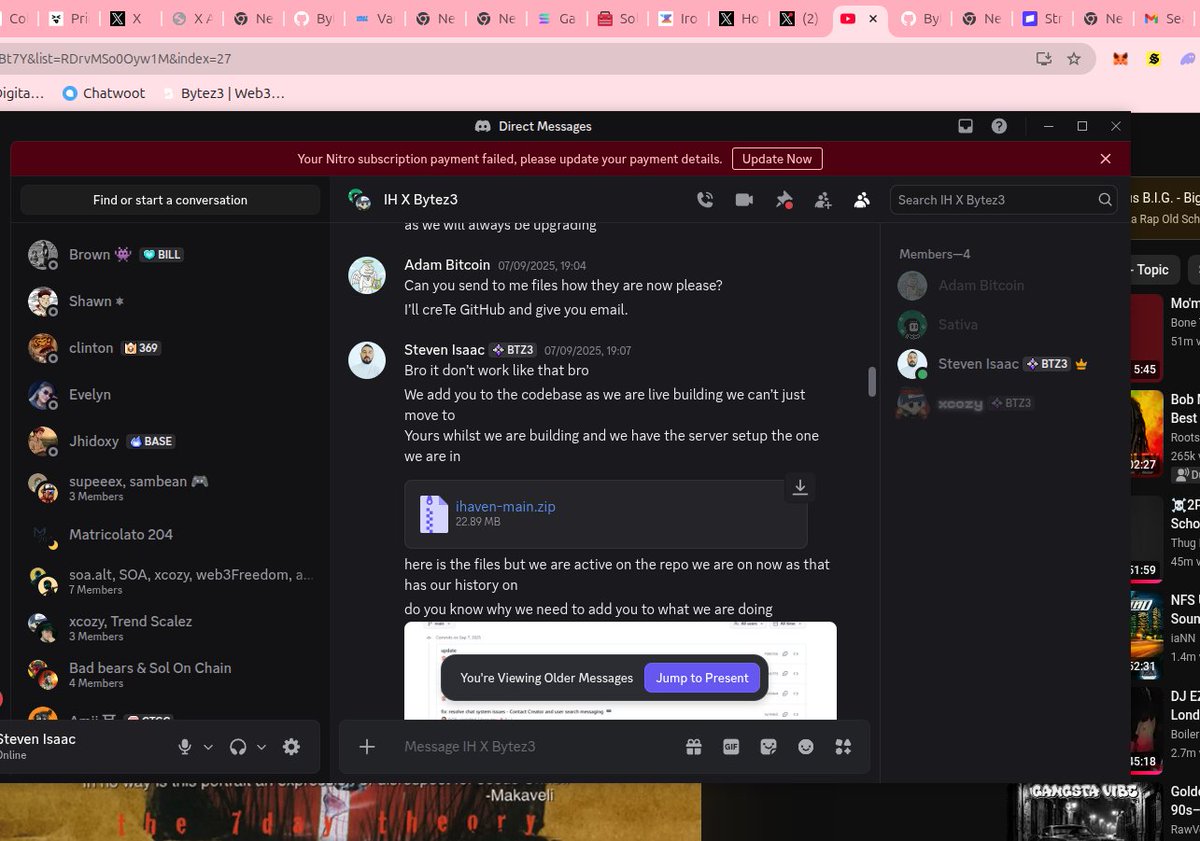Mute the microphone
Viewport: 1200px width, 841px height.
184,747
